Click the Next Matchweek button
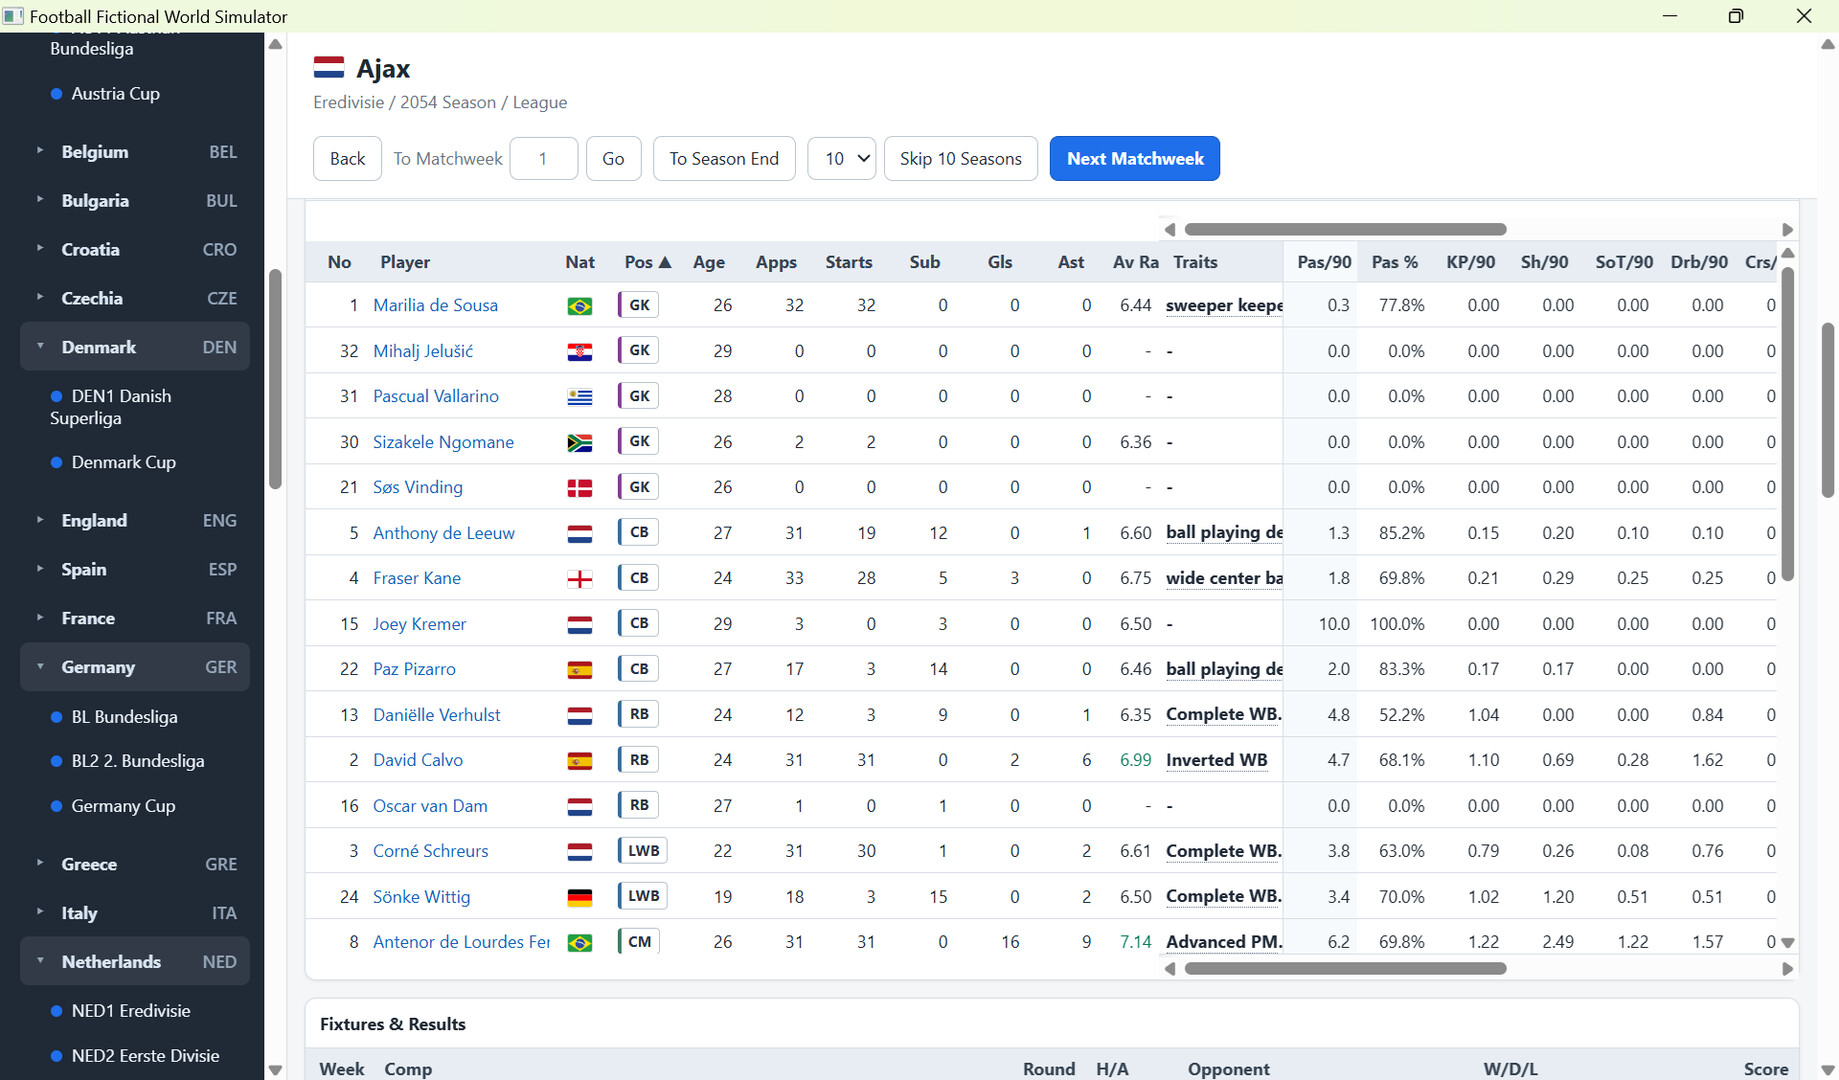Image resolution: width=1839 pixels, height=1080 pixels. point(1135,159)
